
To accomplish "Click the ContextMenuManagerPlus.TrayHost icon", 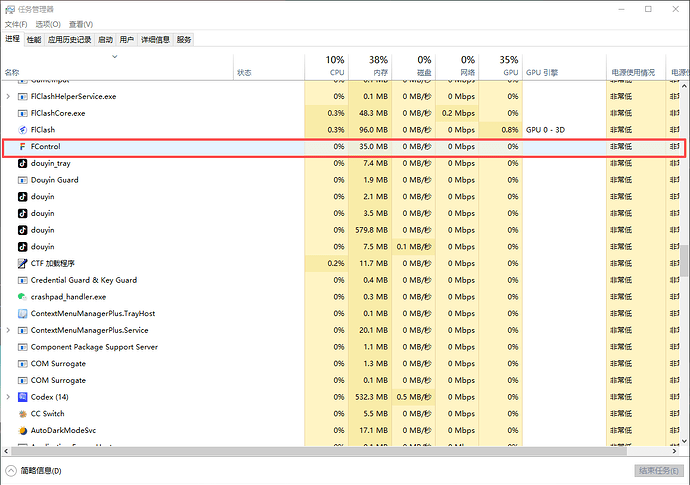I will tap(22, 313).
